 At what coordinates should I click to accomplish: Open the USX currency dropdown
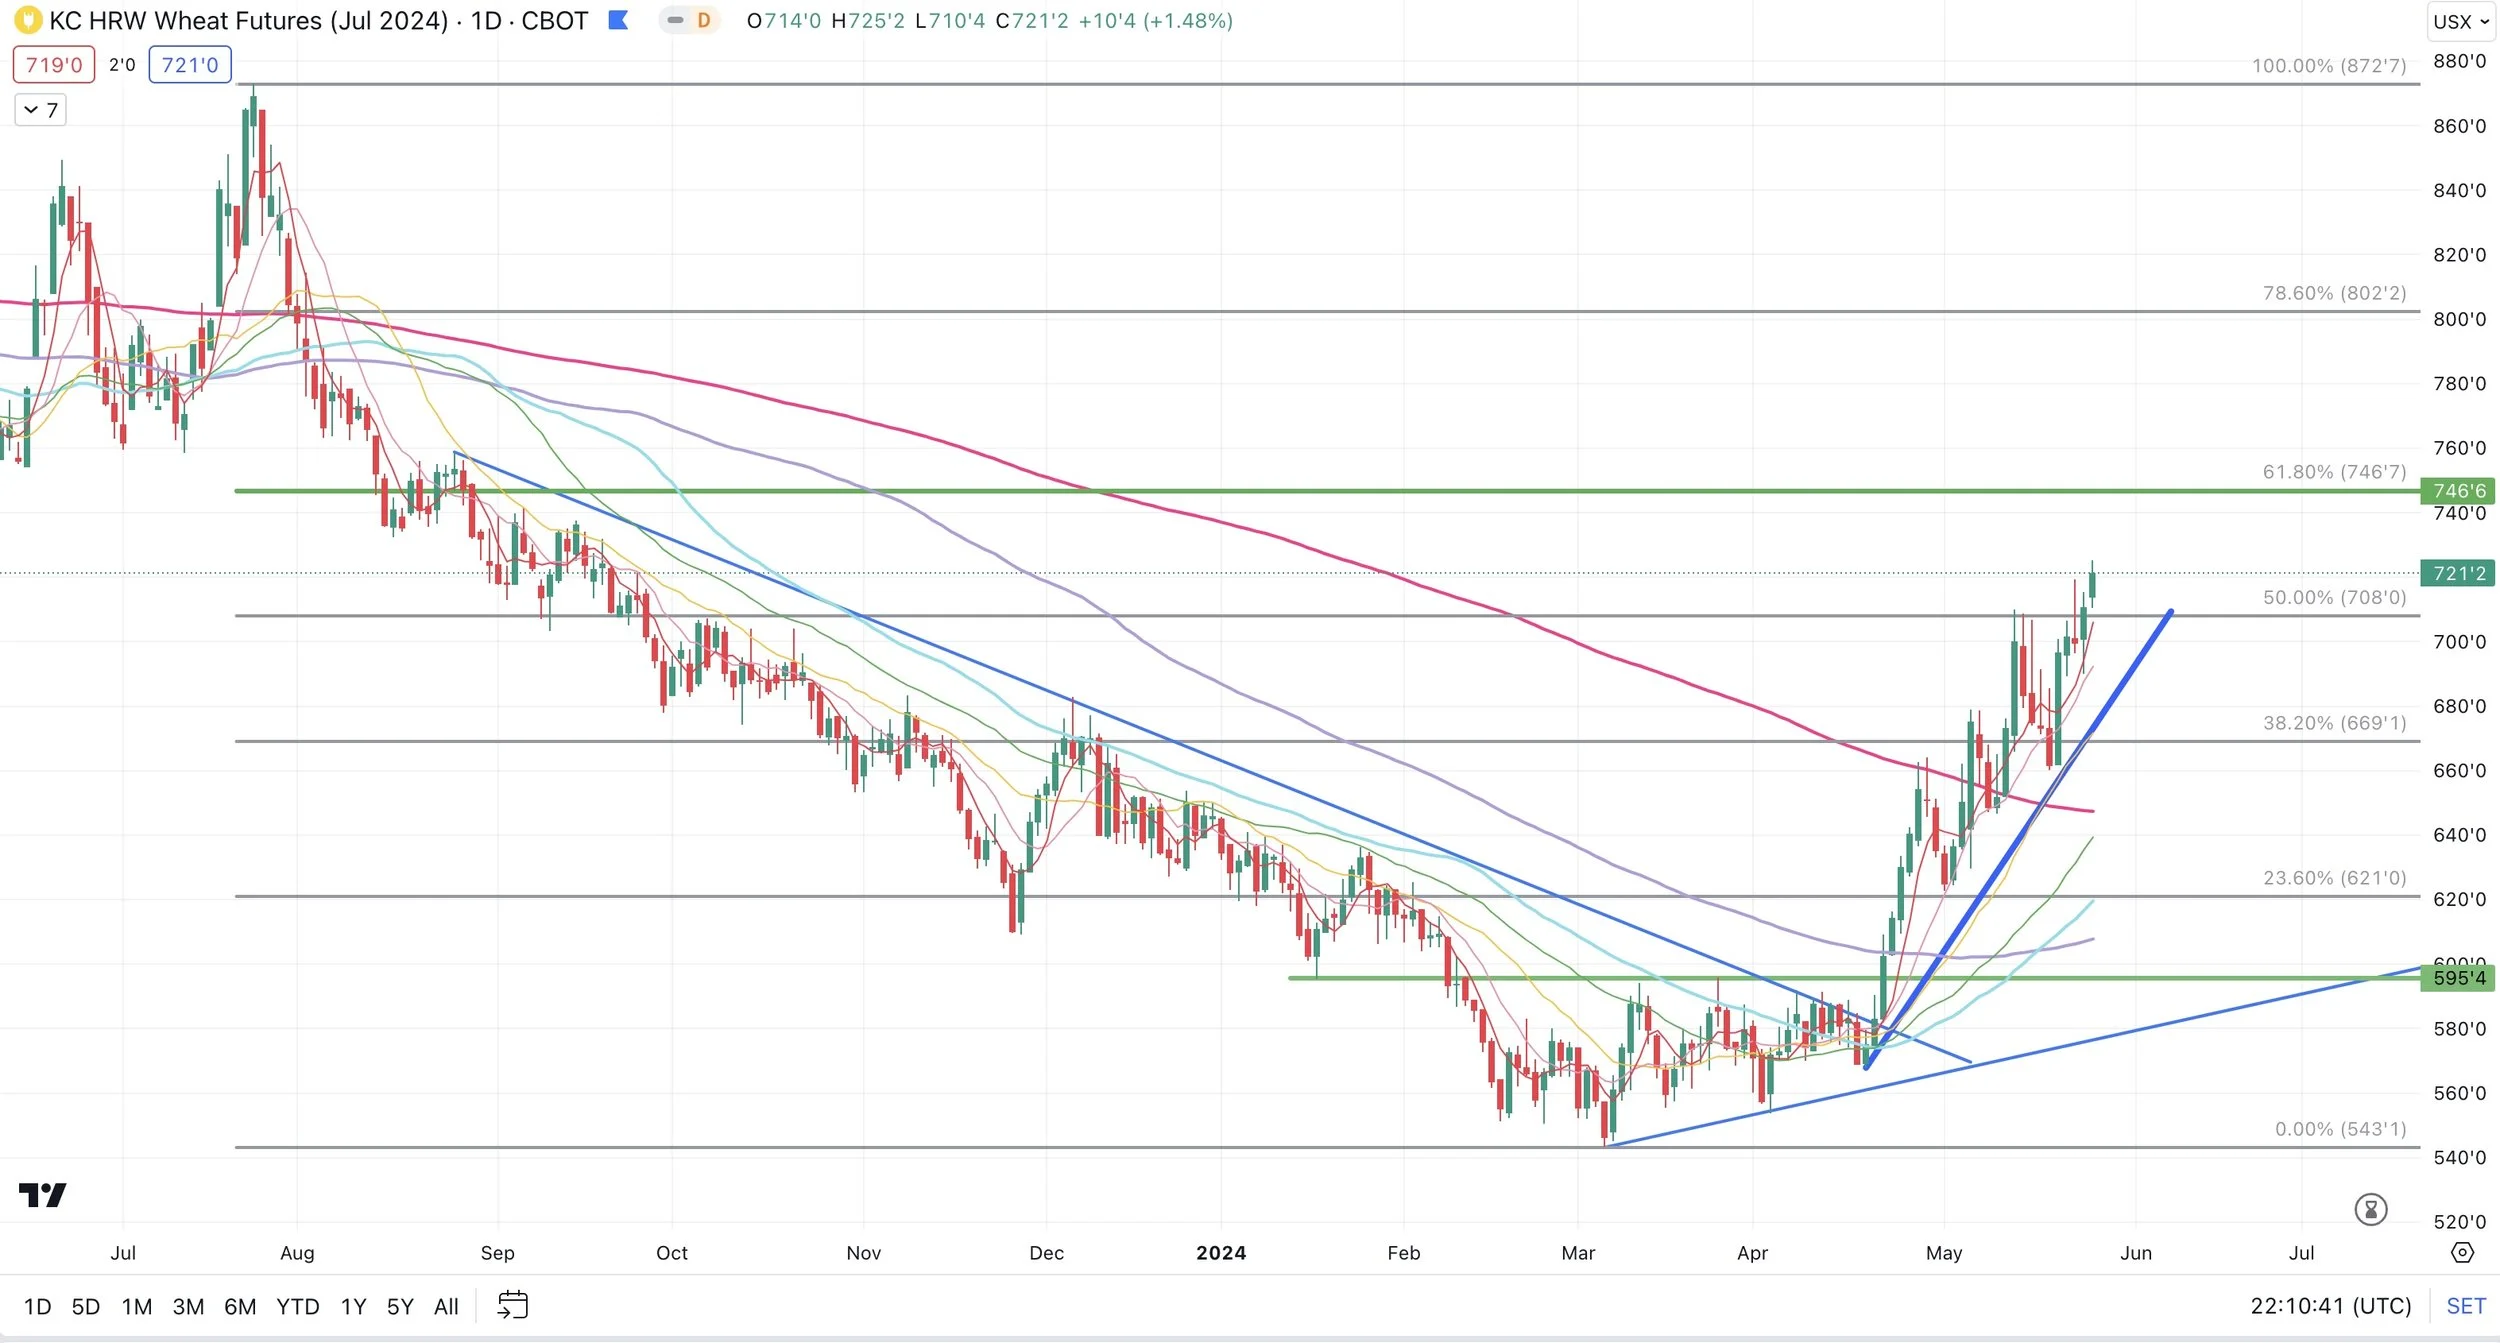2460,21
